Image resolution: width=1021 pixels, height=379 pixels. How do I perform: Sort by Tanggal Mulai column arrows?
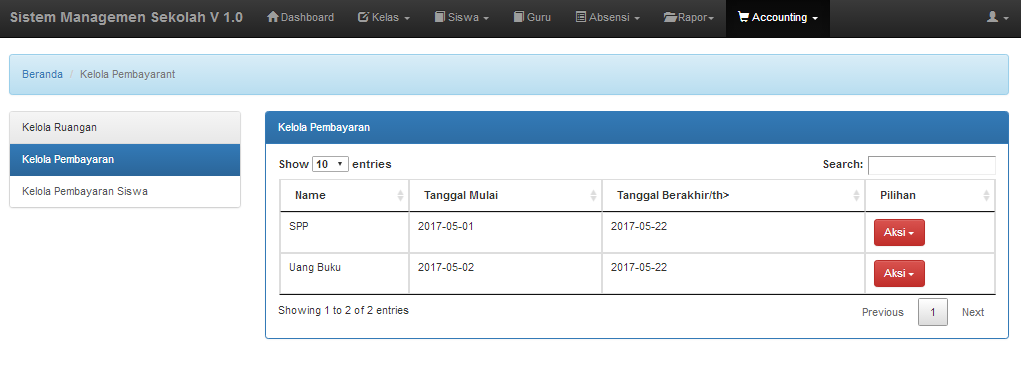point(593,195)
